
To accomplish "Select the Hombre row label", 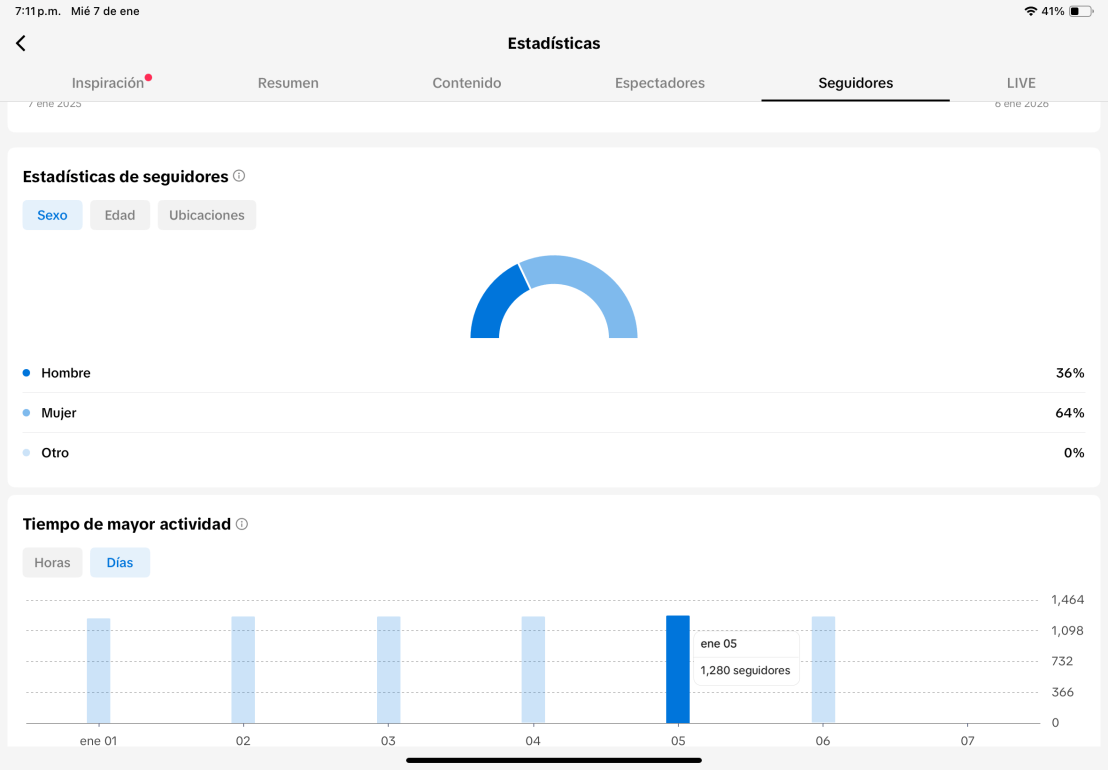I will [66, 373].
